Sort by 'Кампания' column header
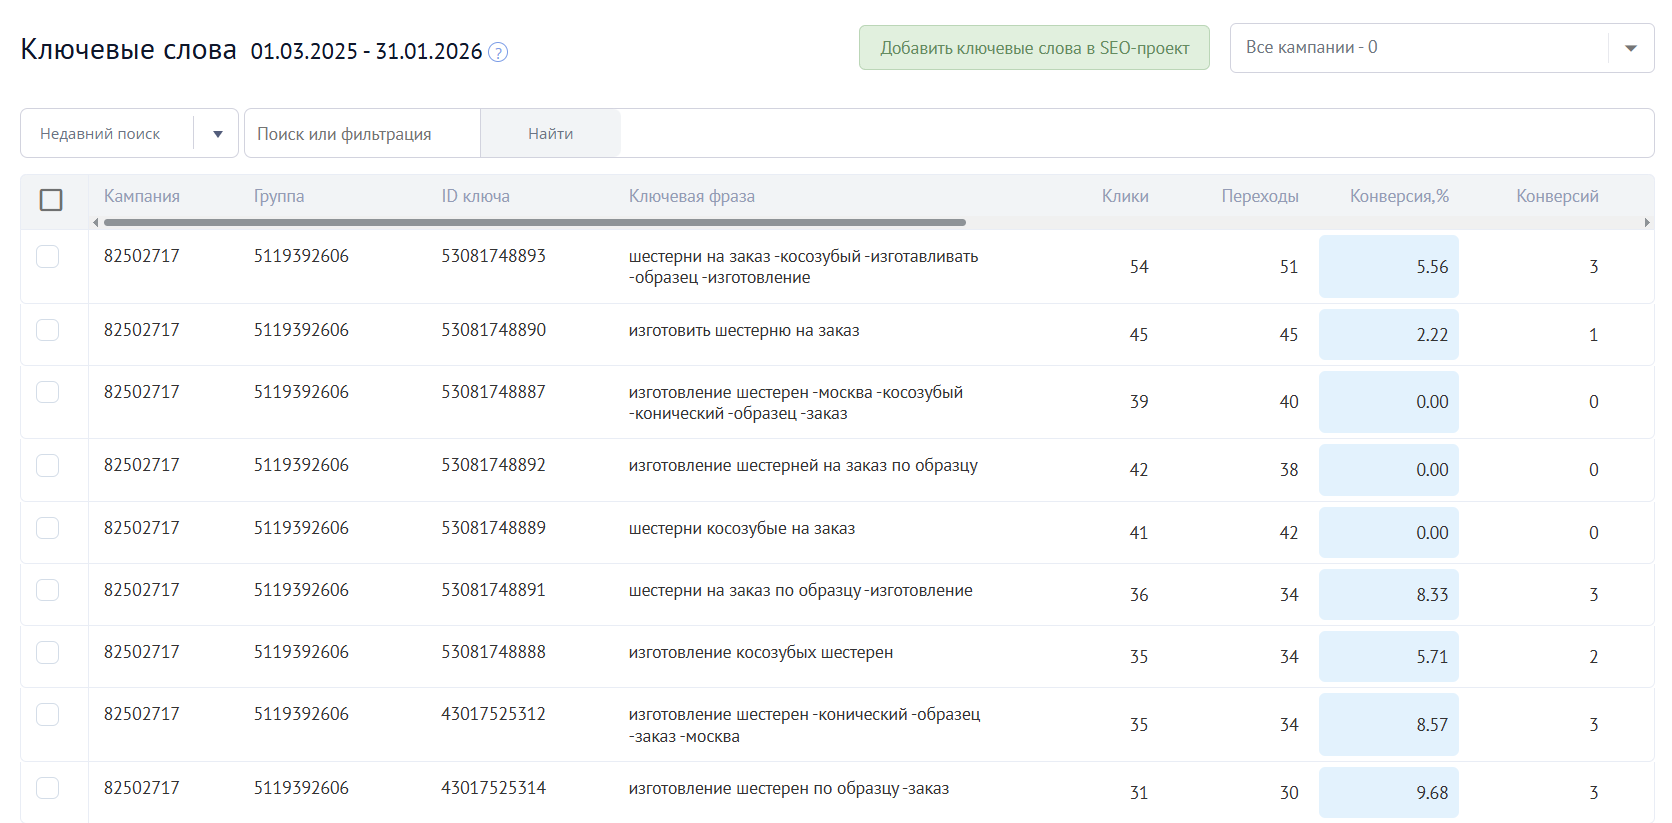The width and height of the screenshot is (1672, 823). [142, 196]
